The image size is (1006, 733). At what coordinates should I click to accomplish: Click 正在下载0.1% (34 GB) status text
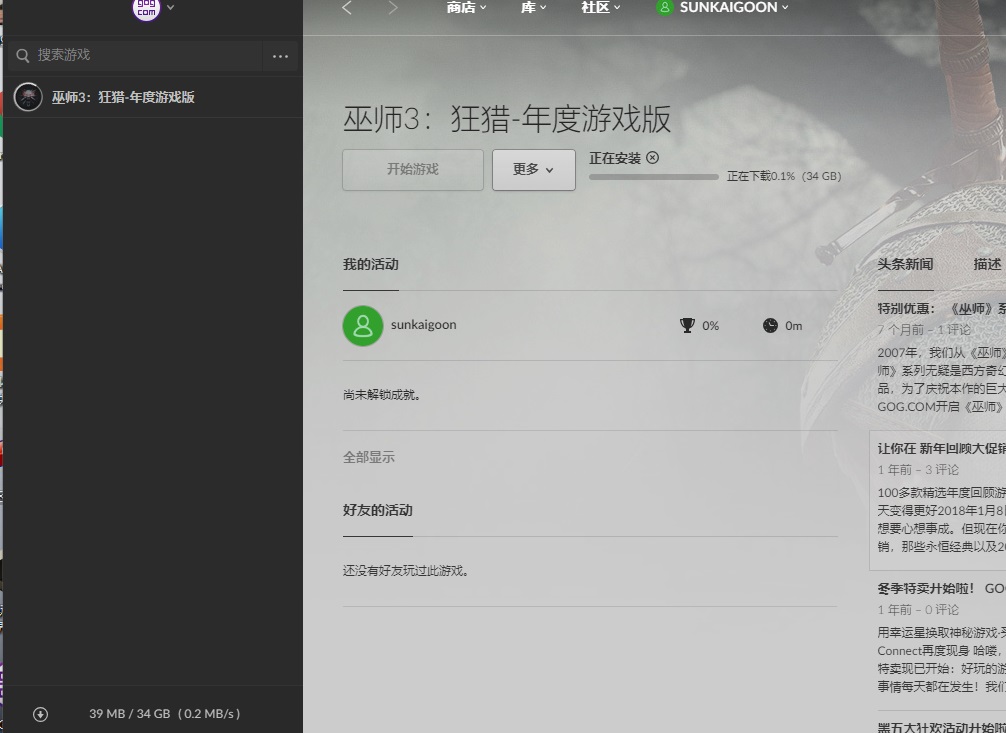(x=783, y=176)
